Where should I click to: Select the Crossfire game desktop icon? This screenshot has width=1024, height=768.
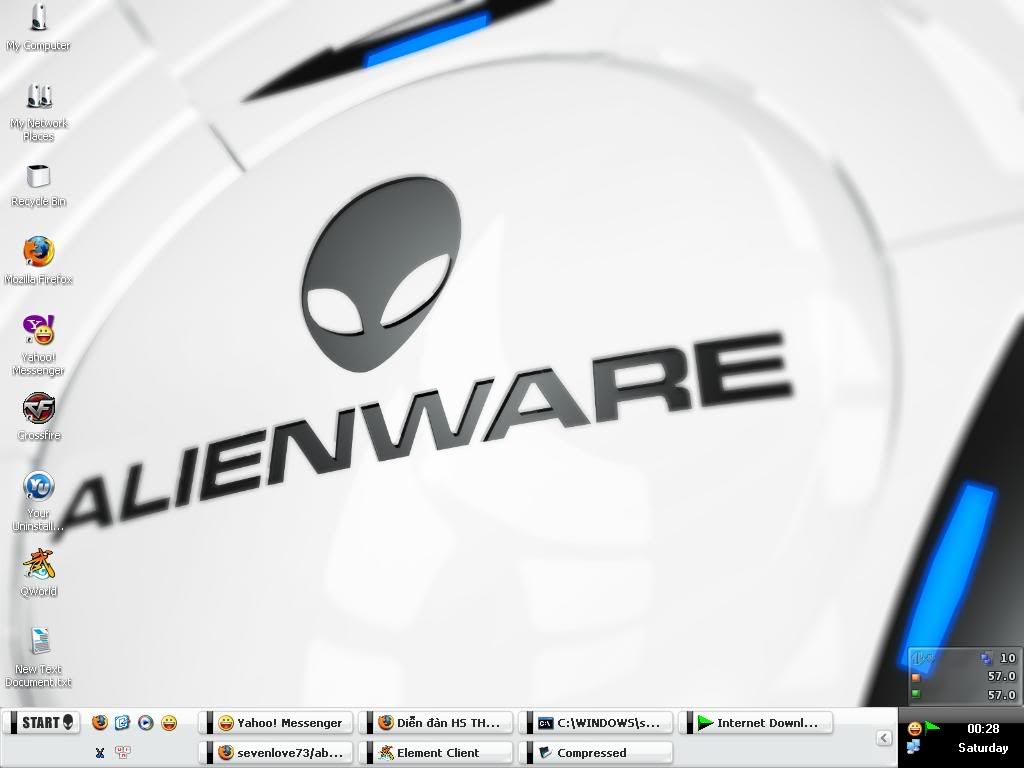pos(39,416)
